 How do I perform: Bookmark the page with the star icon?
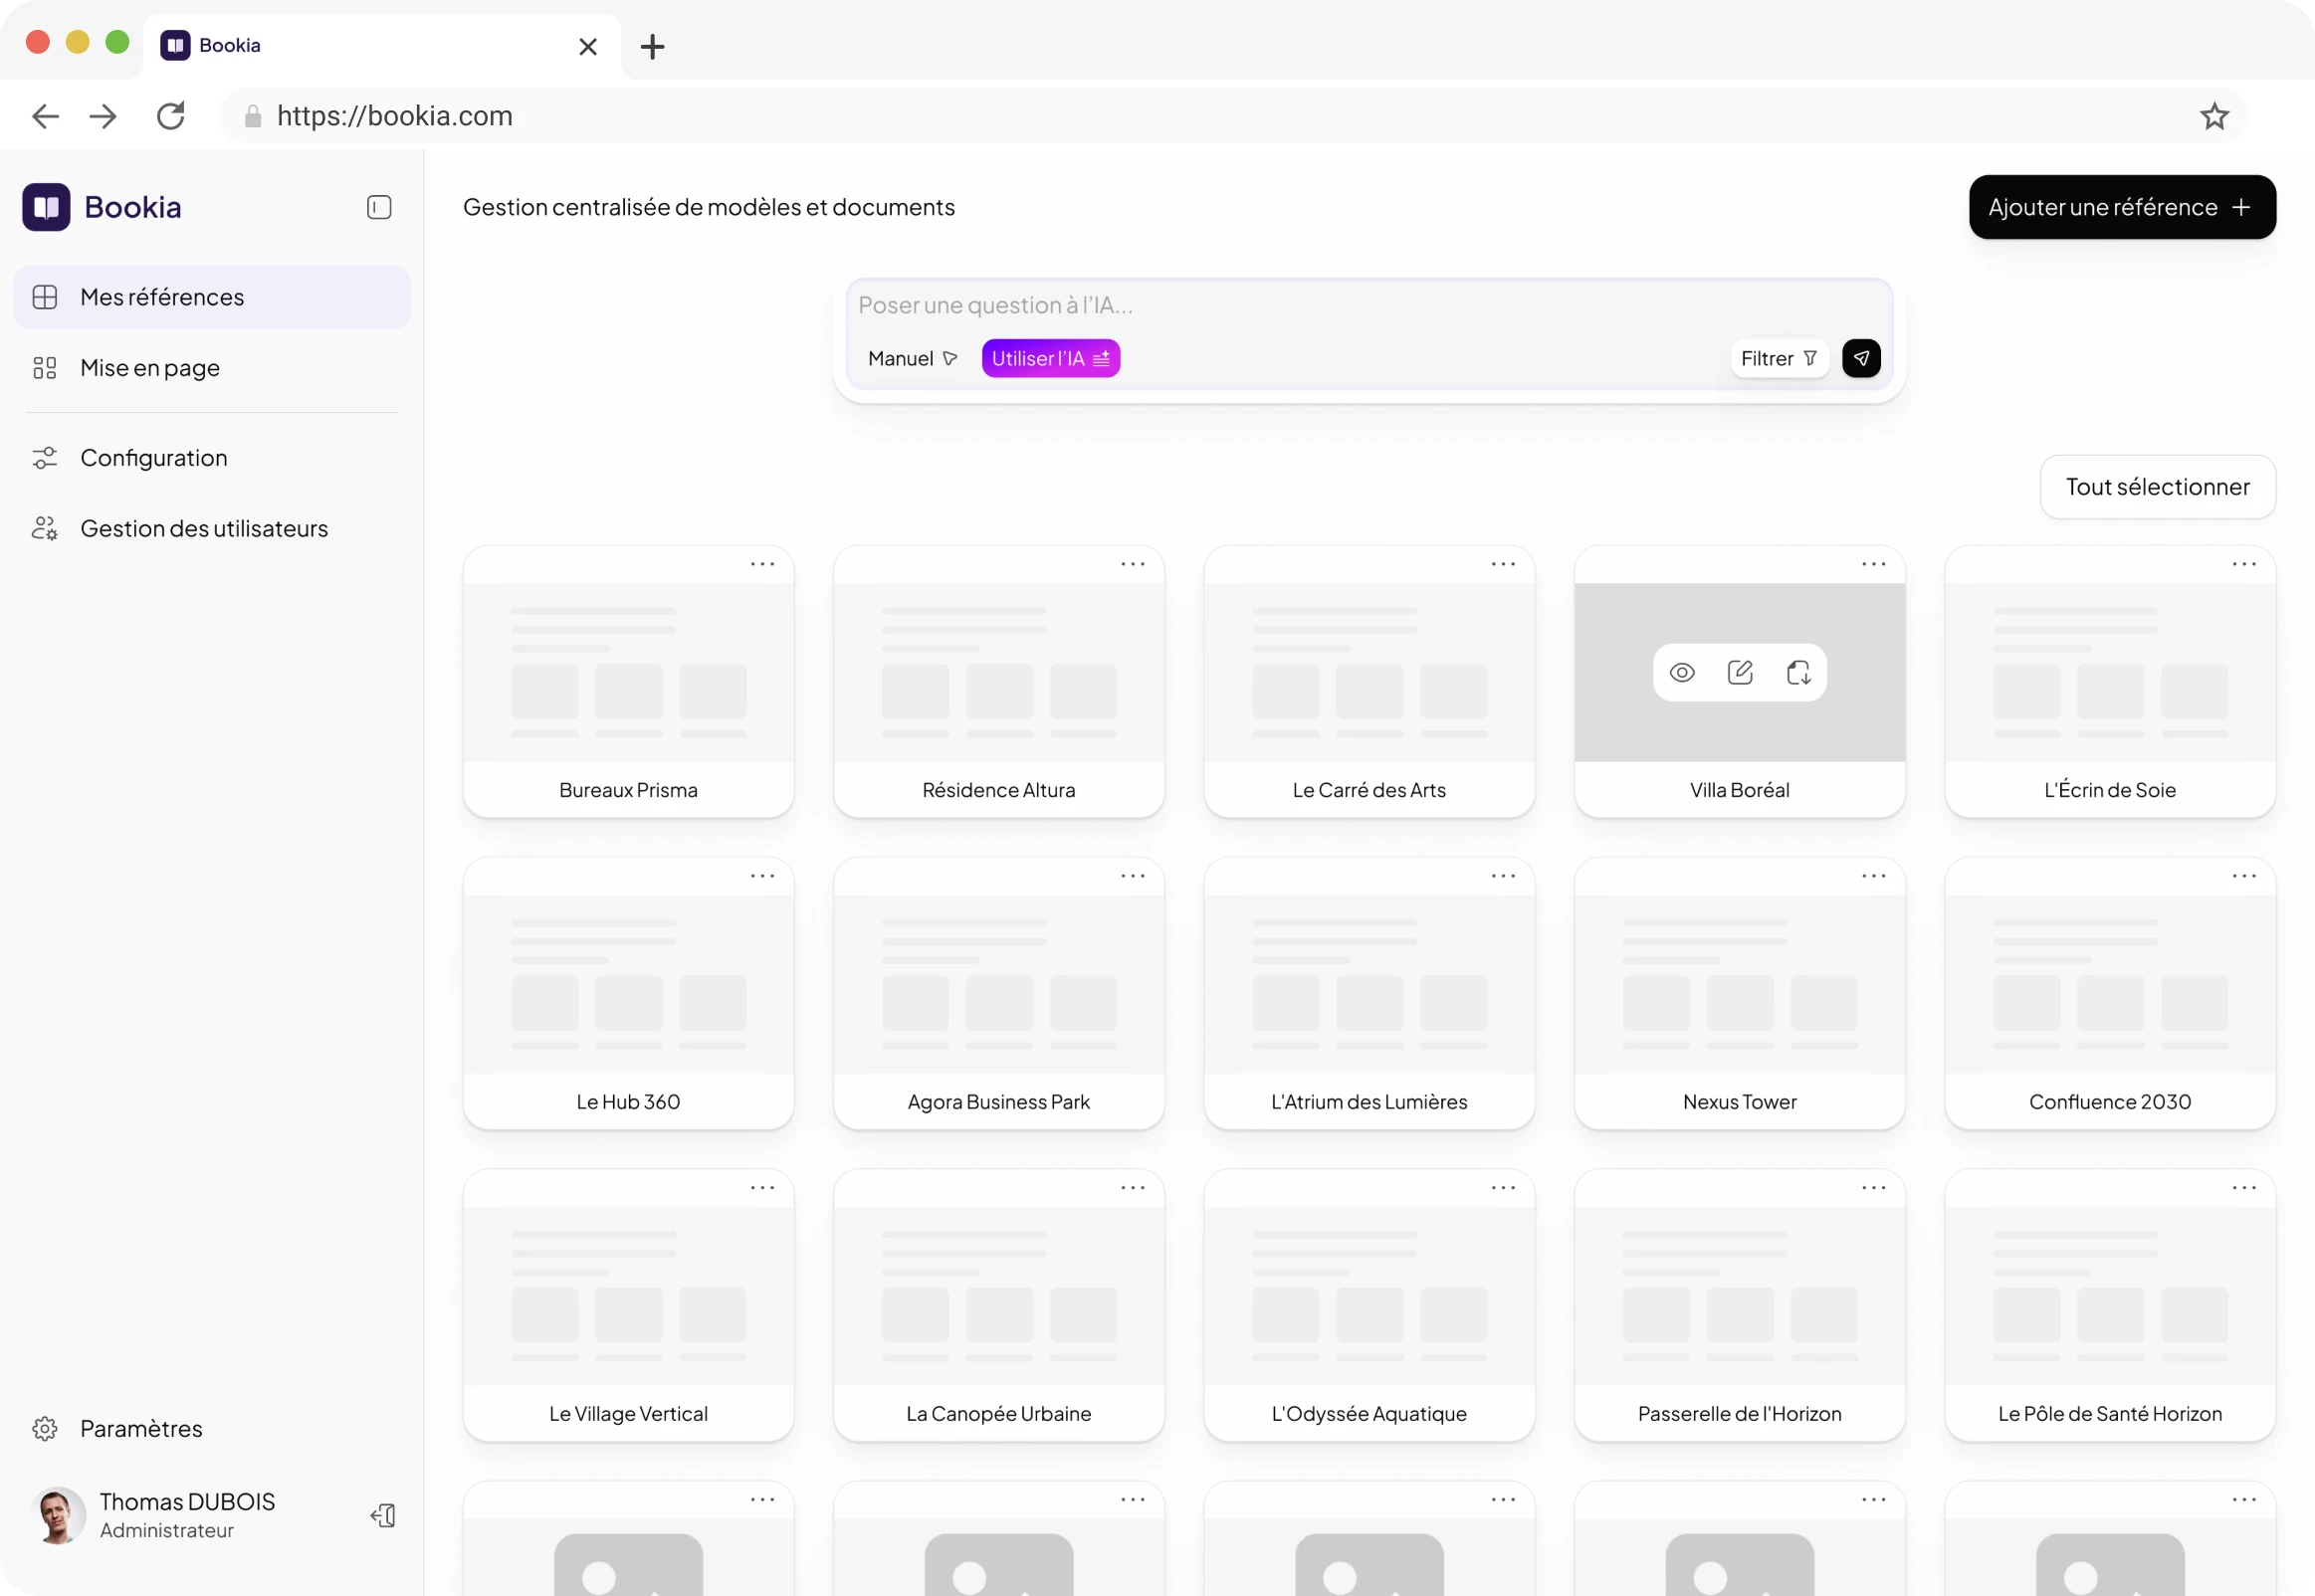[x=2214, y=116]
